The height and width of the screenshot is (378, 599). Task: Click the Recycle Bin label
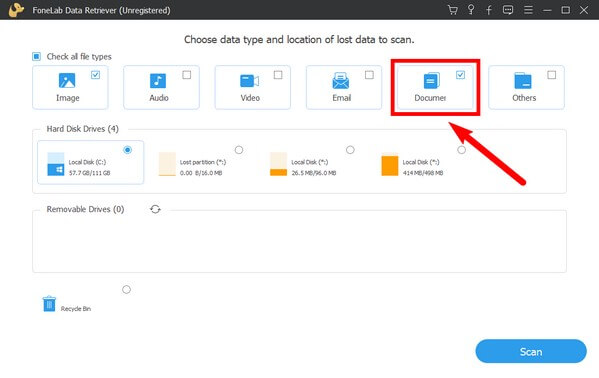point(76,308)
